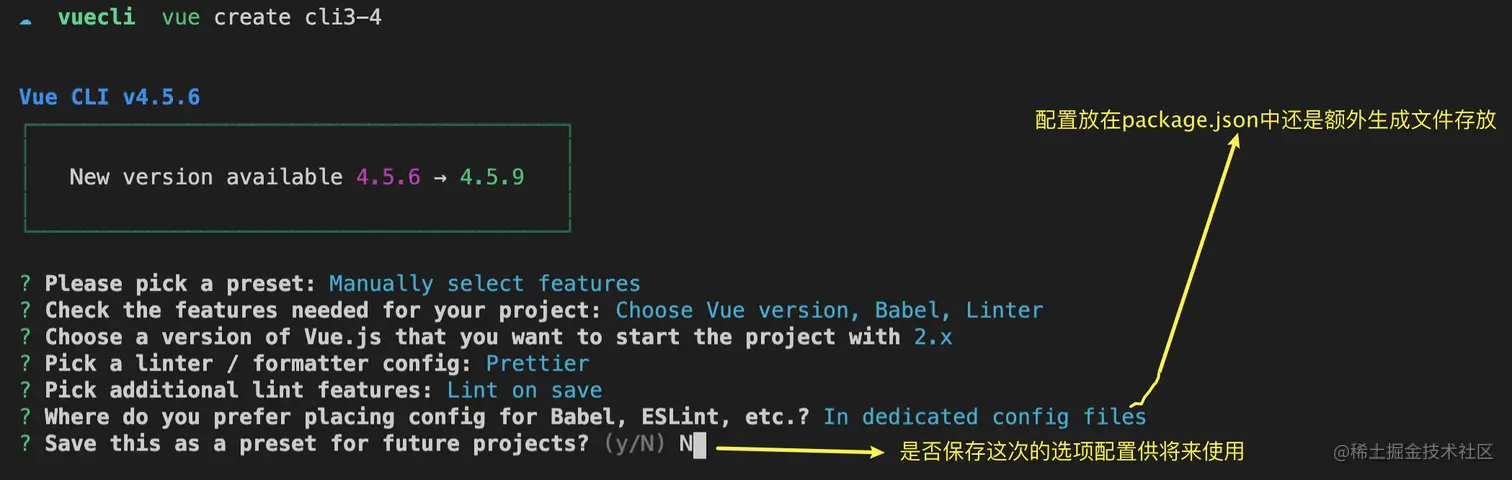Viewport: 1512px width, 480px height.
Task: Click the question mark before "Pick a linter"
Action: (25, 364)
